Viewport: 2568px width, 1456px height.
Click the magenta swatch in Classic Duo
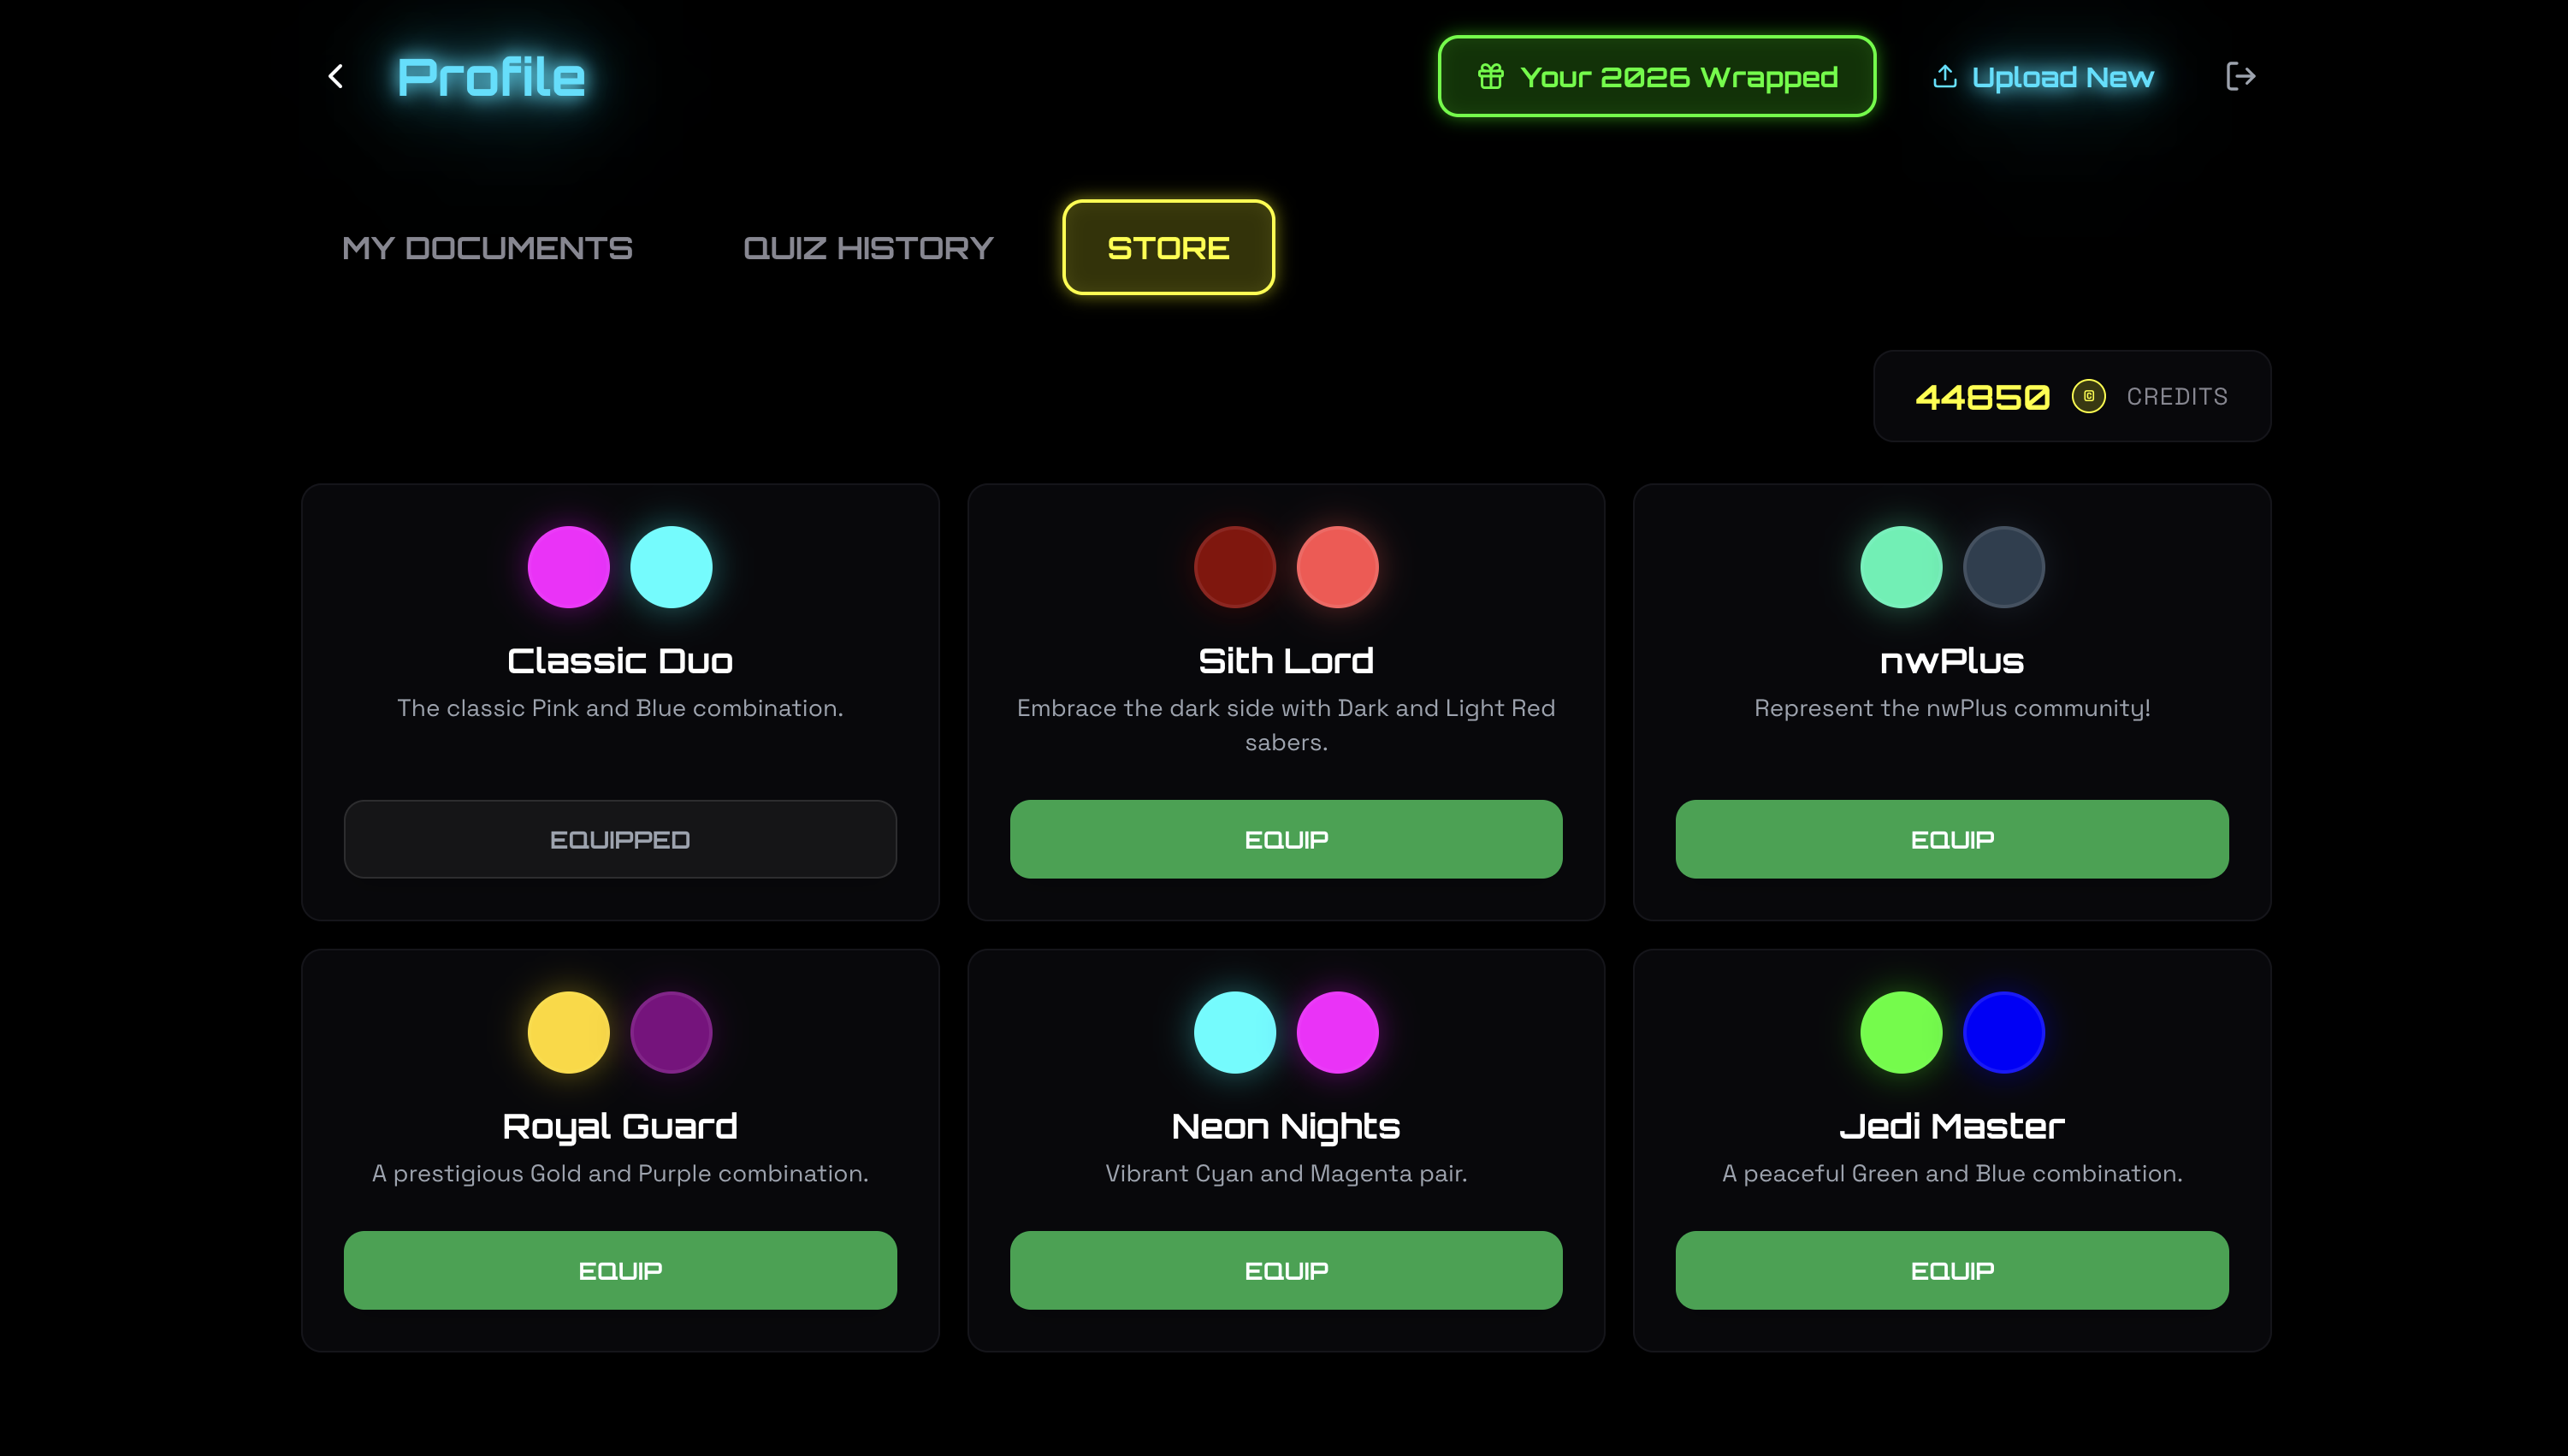(x=568, y=567)
